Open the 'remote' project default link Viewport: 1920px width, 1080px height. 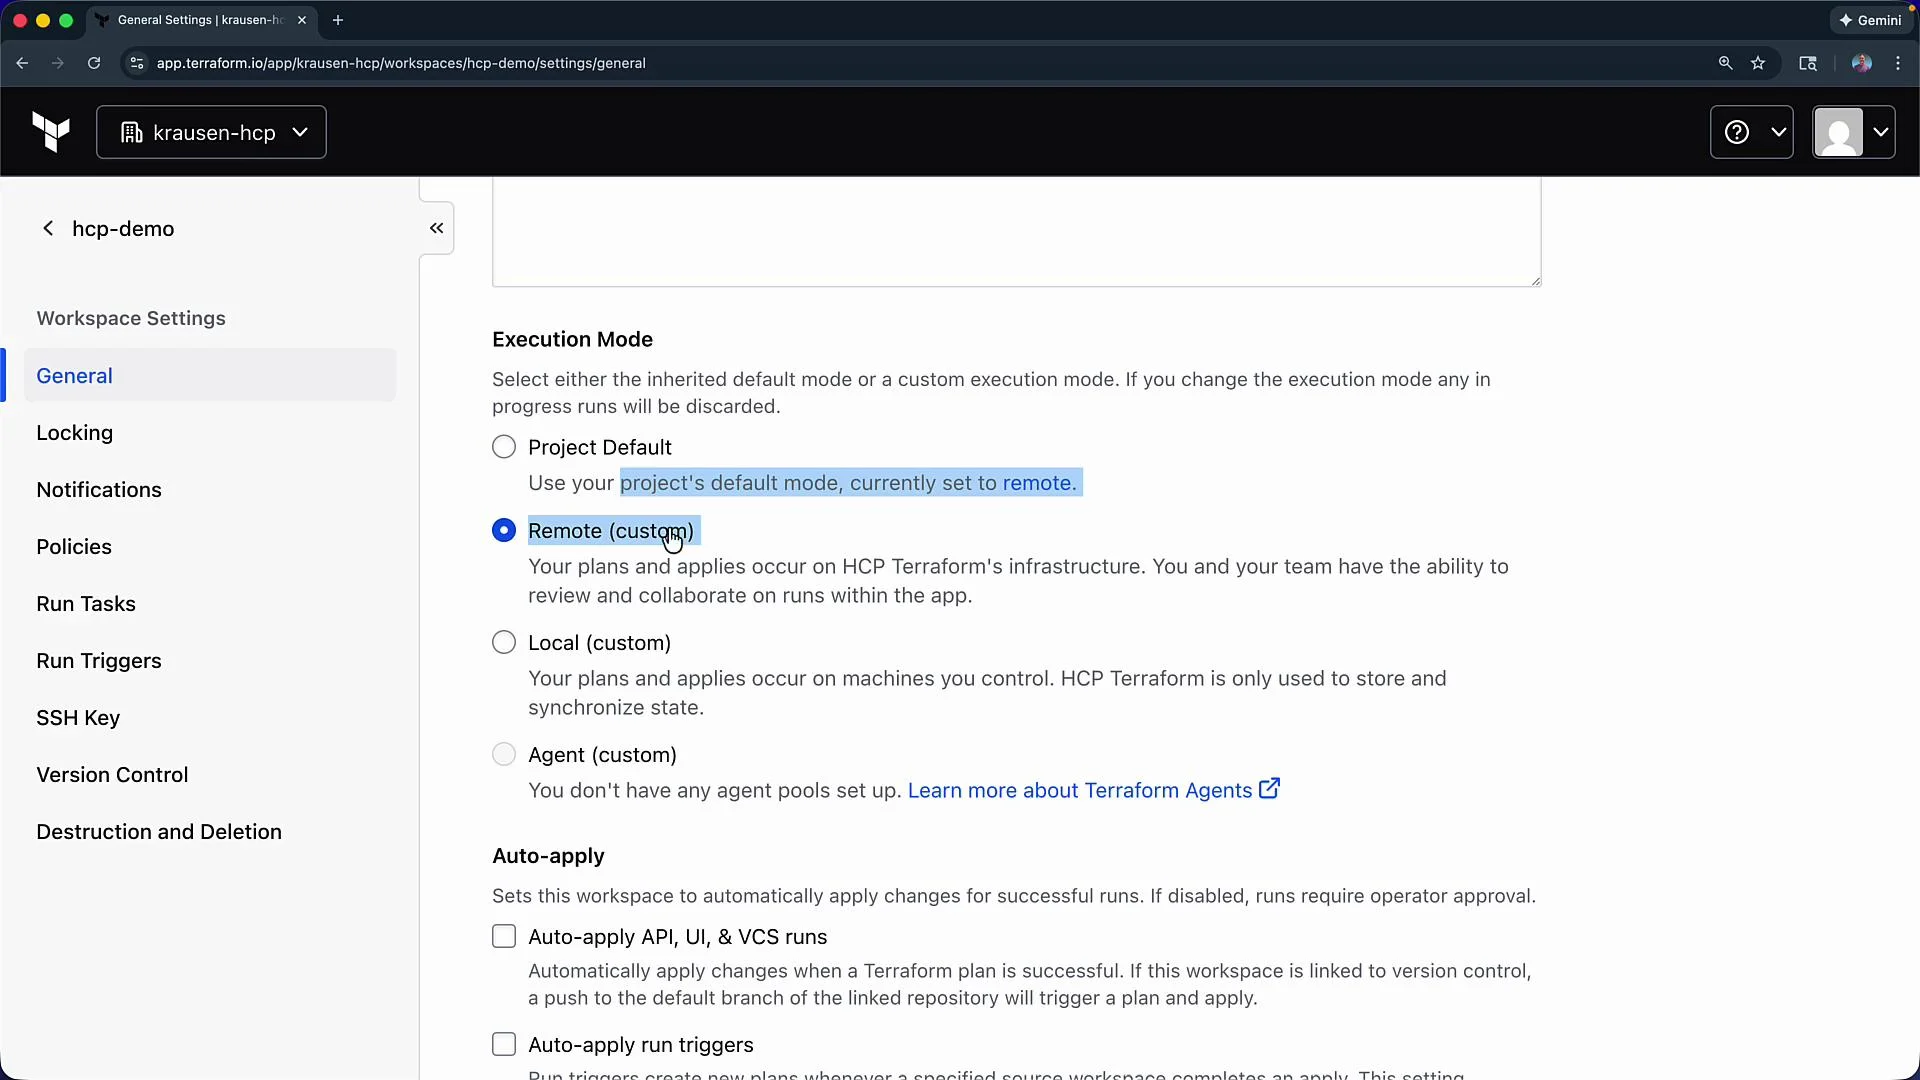[x=1037, y=483]
